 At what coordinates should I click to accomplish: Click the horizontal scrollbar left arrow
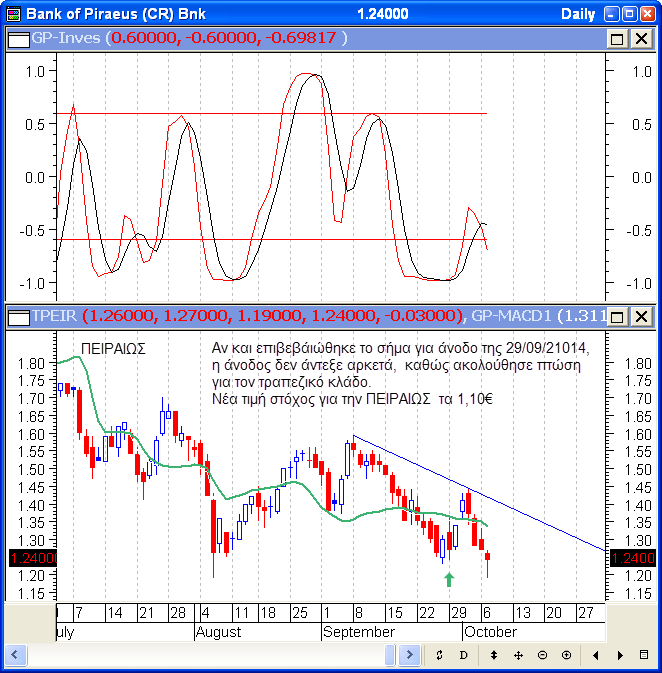[15, 655]
